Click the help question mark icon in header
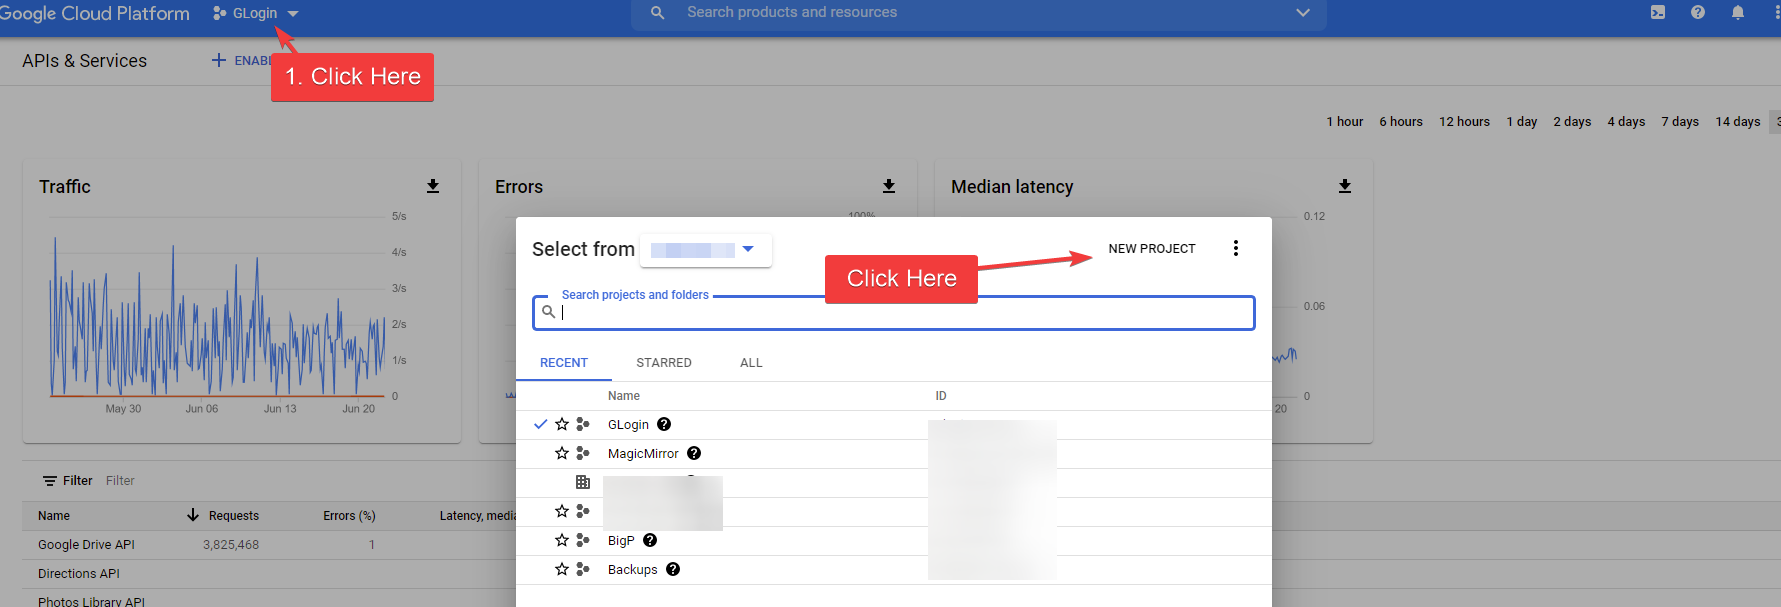 click(1697, 13)
